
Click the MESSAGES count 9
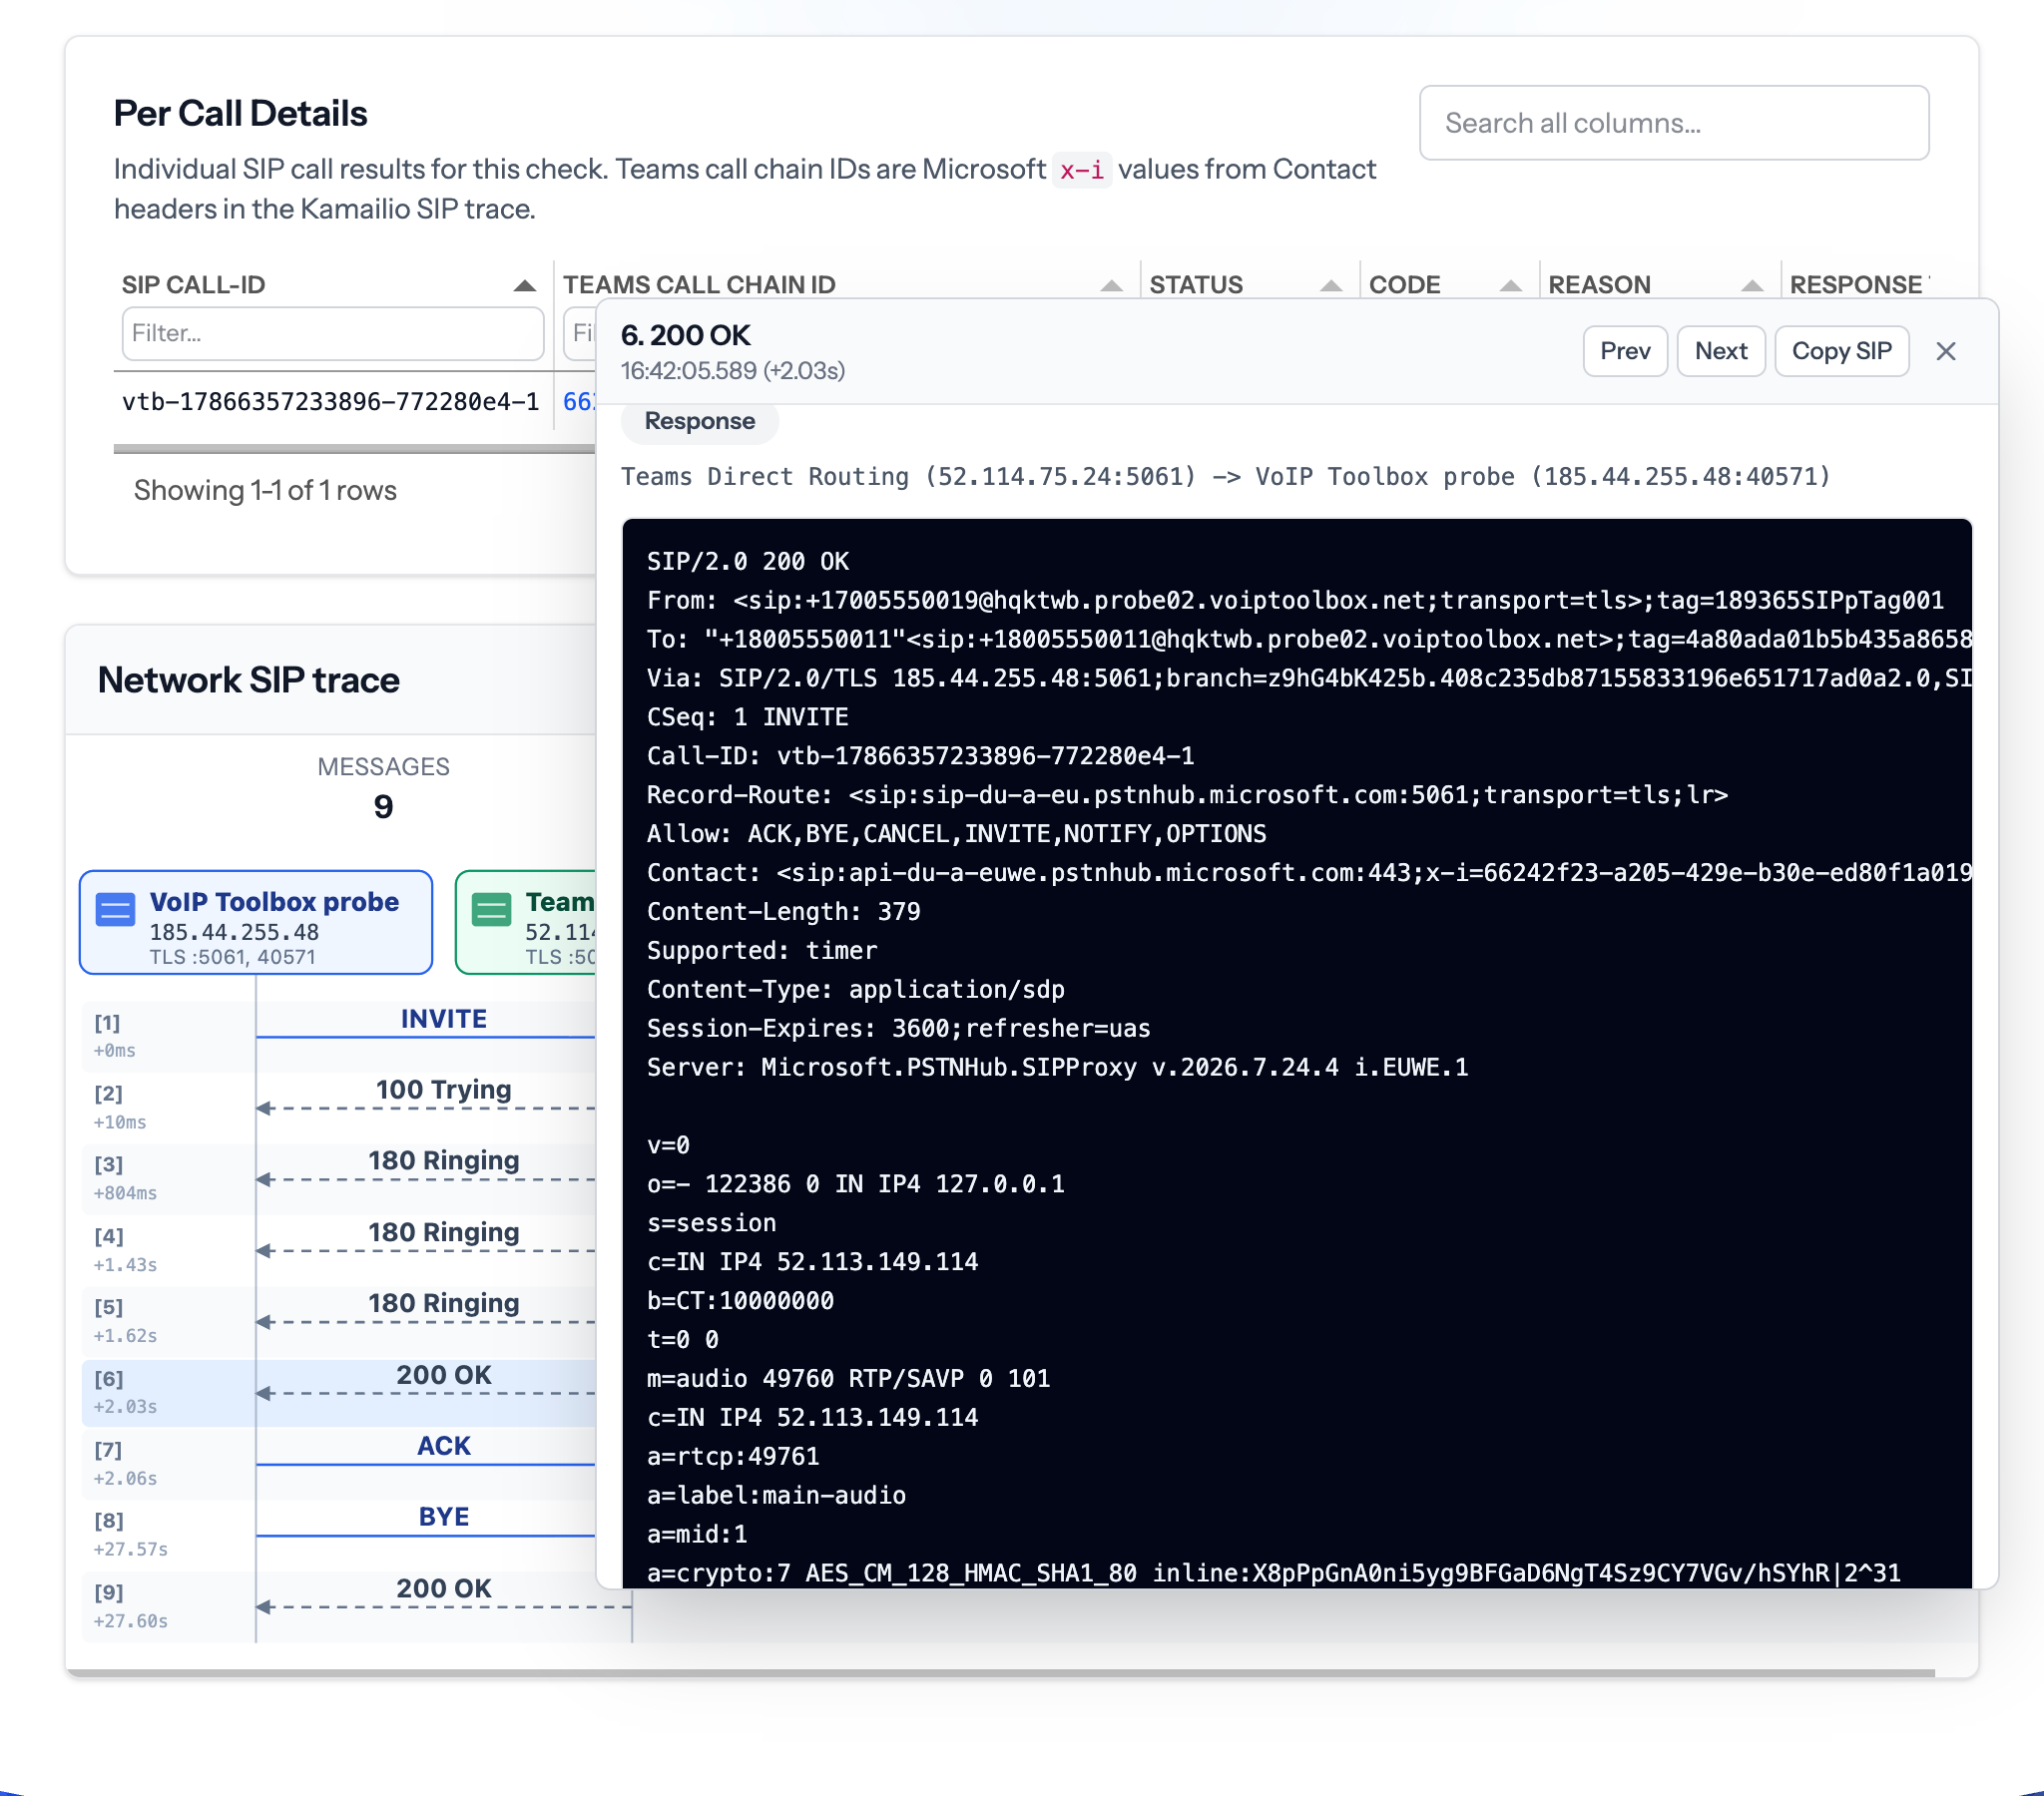pyautogui.click(x=383, y=807)
